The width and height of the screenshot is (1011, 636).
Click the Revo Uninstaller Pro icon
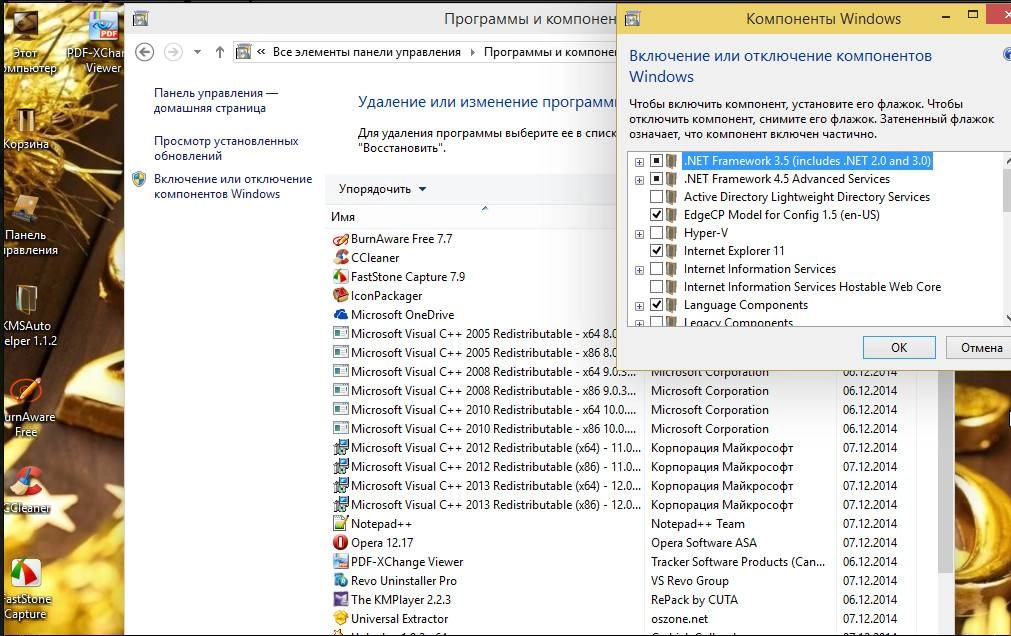point(340,581)
